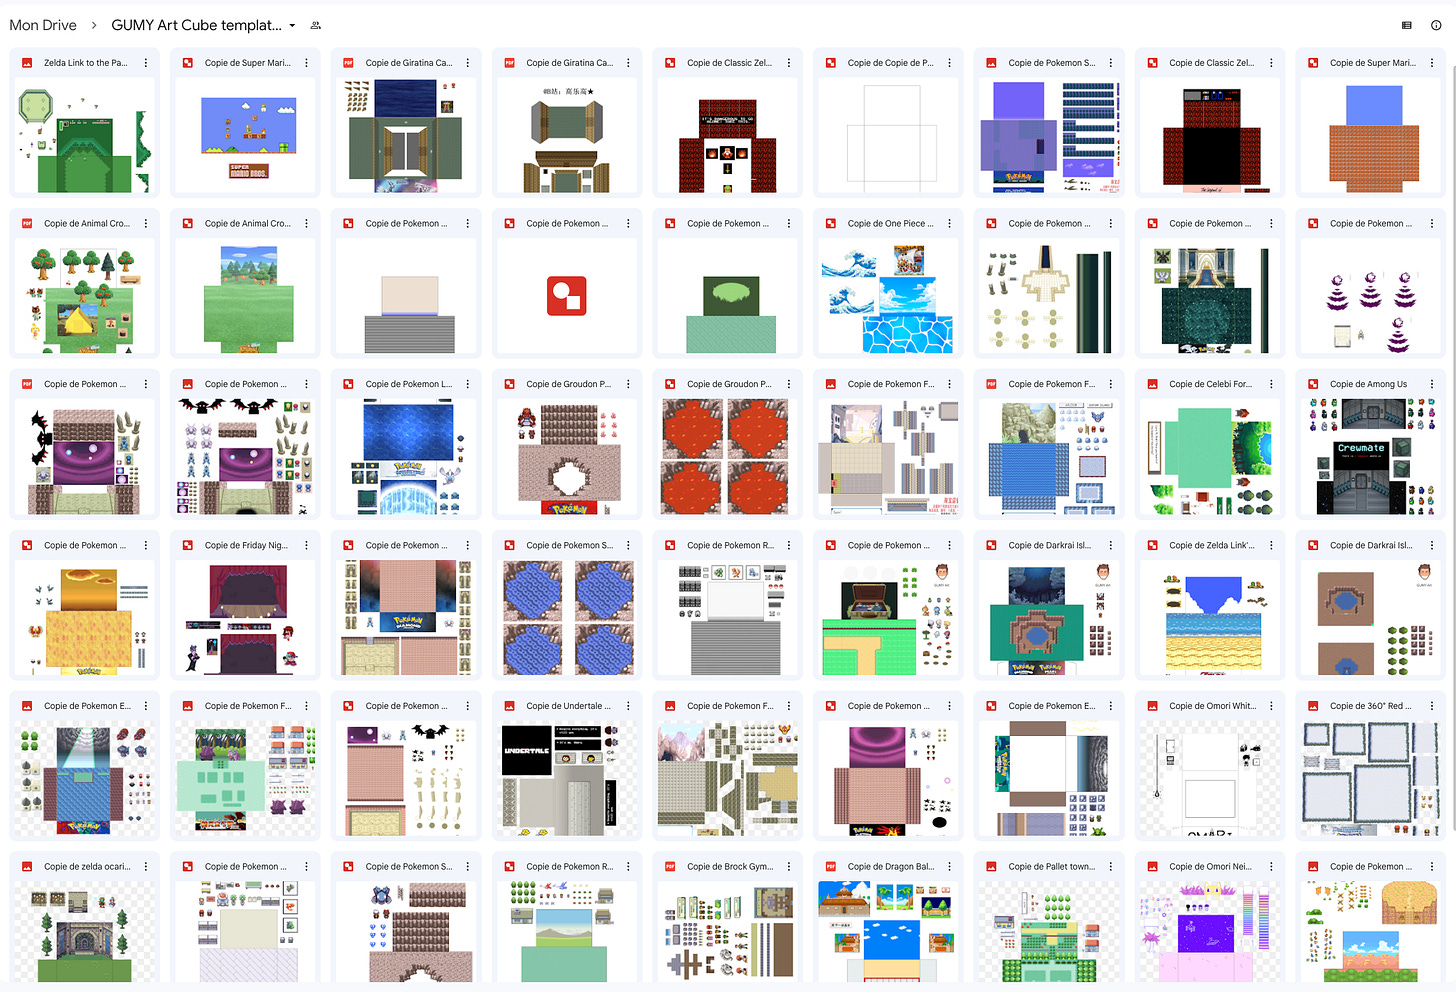Image resolution: width=1456 pixels, height=992 pixels.
Task: Select file name 'Copie de Copie de P...'
Action: coord(891,63)
